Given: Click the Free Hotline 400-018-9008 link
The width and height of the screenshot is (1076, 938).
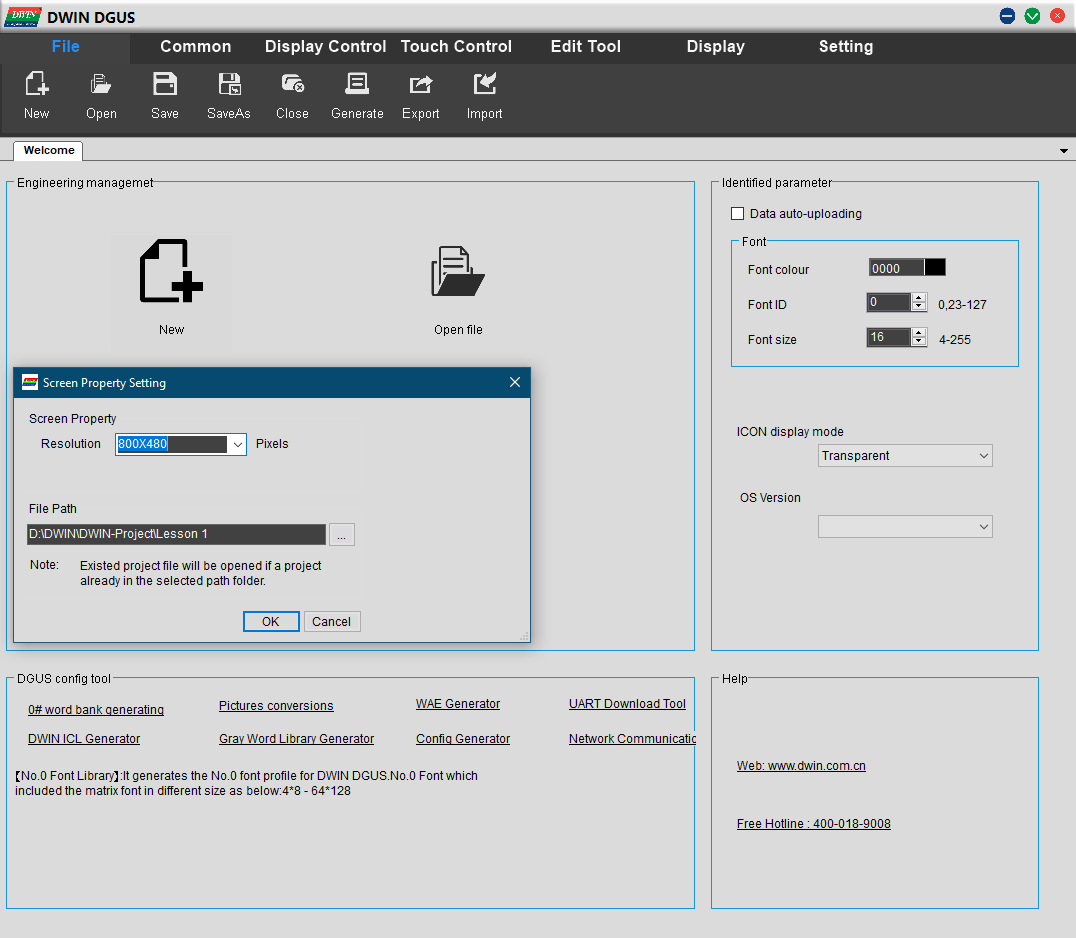Looking at the screenshot, I should [813, 823].
